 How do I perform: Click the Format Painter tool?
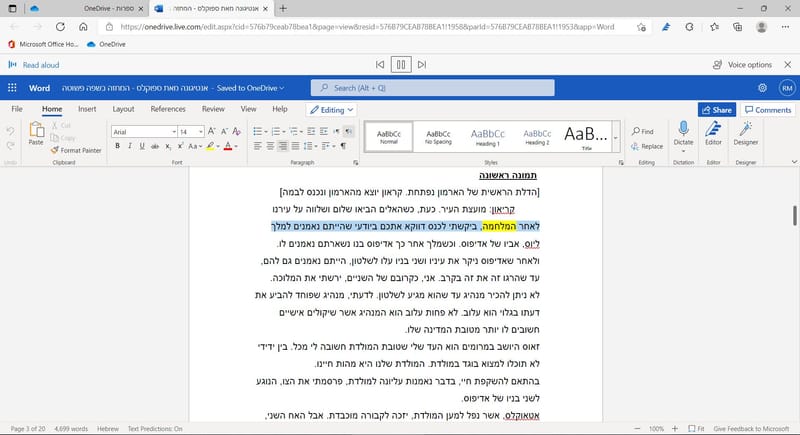(x=76, y=150)
